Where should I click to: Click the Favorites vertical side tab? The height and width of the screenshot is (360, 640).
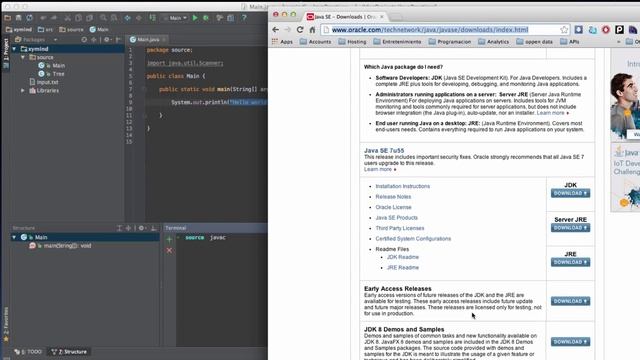[6, 324]
